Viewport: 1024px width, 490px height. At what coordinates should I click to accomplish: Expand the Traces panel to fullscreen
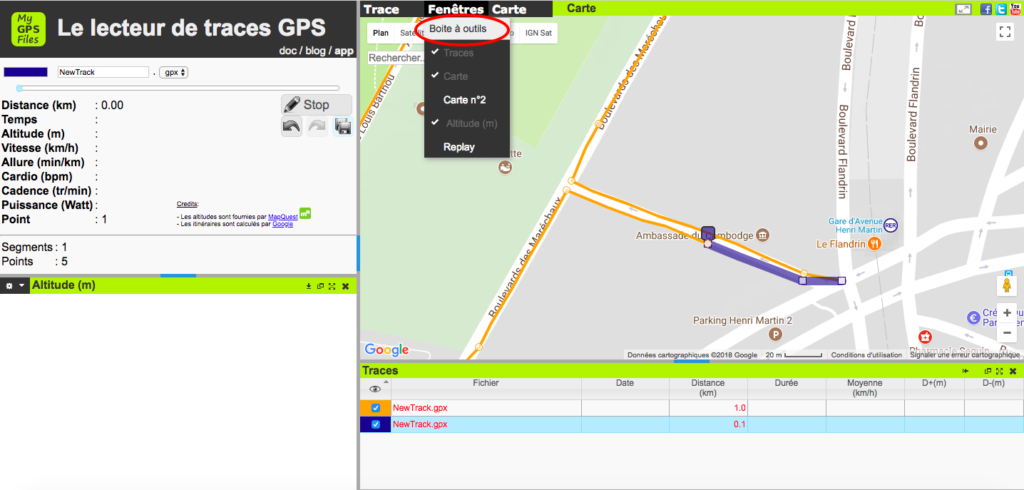999,371
